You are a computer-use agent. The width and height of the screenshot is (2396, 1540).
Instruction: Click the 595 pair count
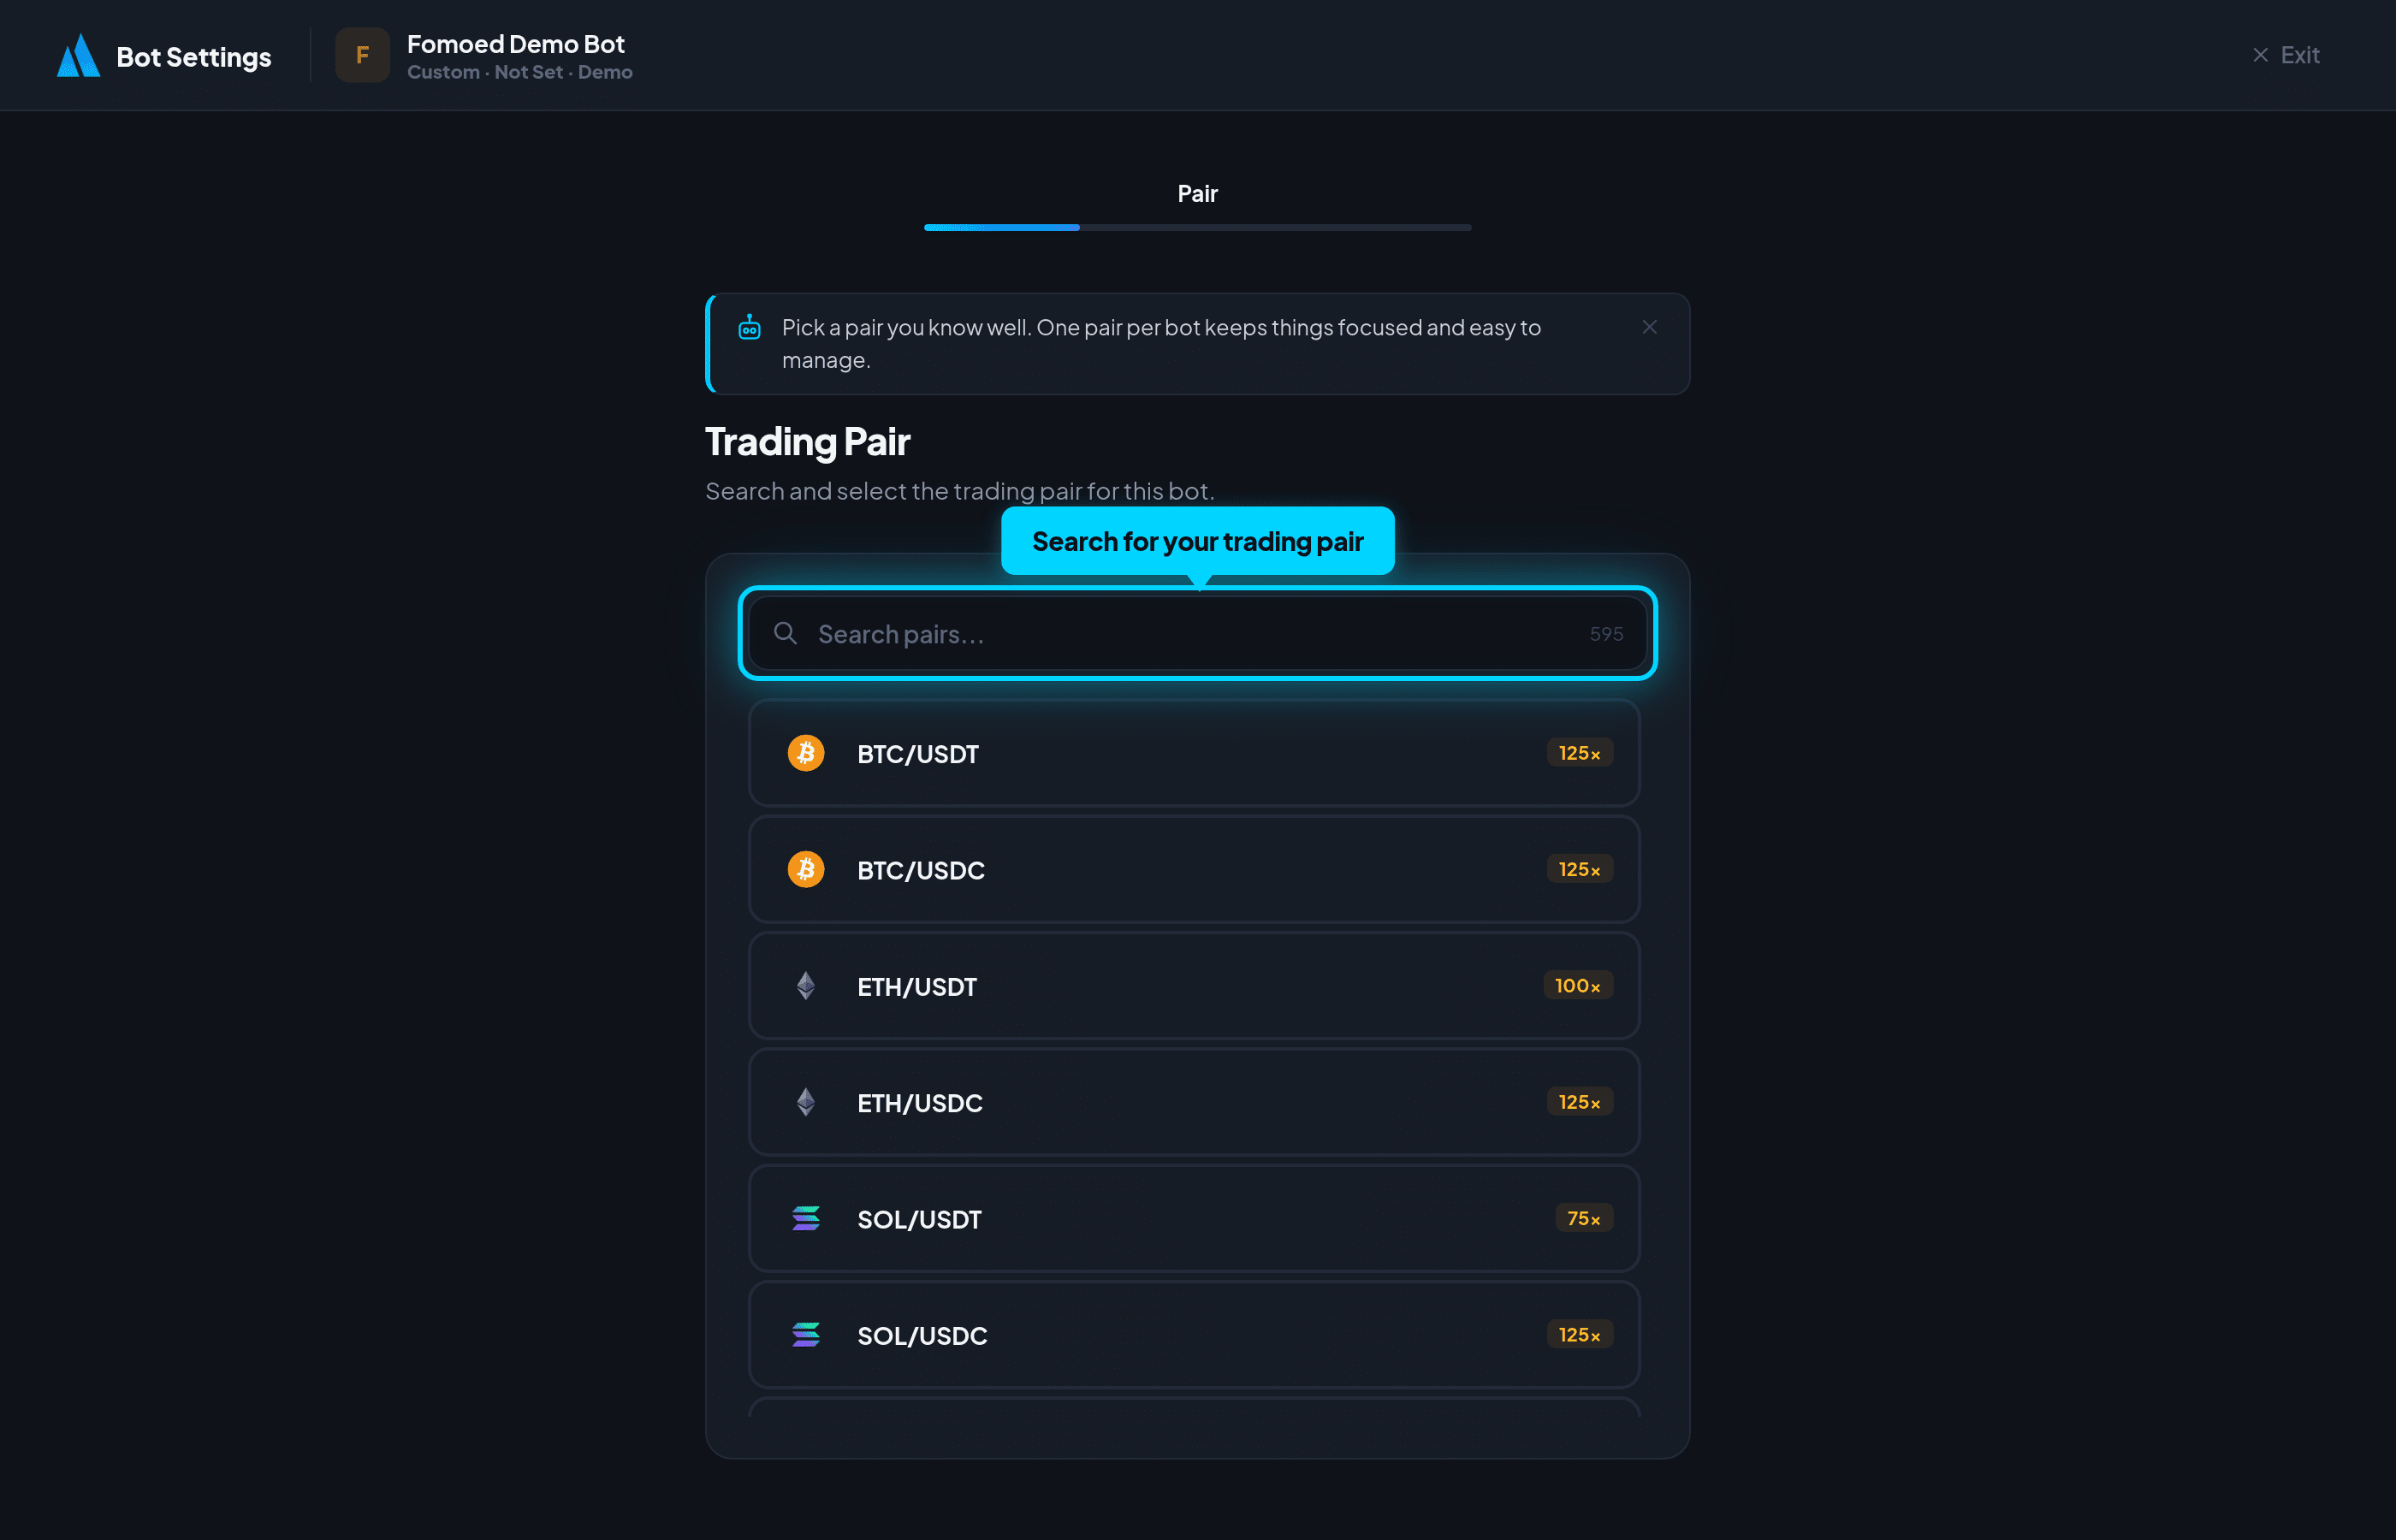(1606, 634)
